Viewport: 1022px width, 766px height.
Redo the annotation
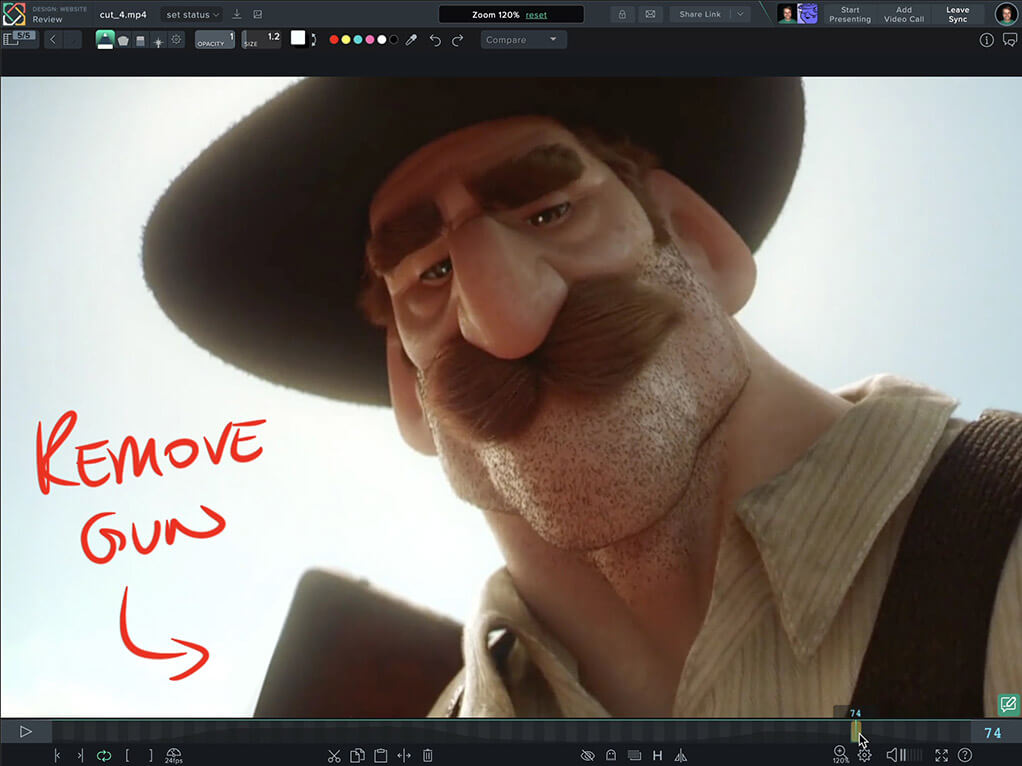pyautogui.click(x=458, y=40)
